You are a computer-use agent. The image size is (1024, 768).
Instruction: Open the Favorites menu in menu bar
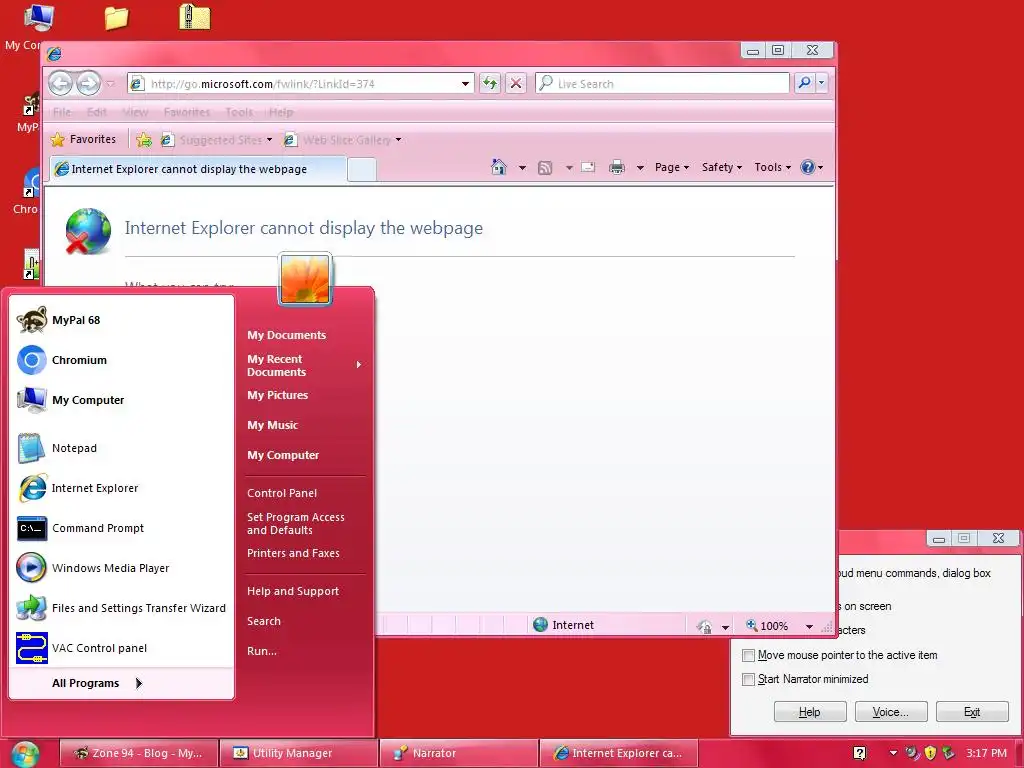tap(187, 112)
